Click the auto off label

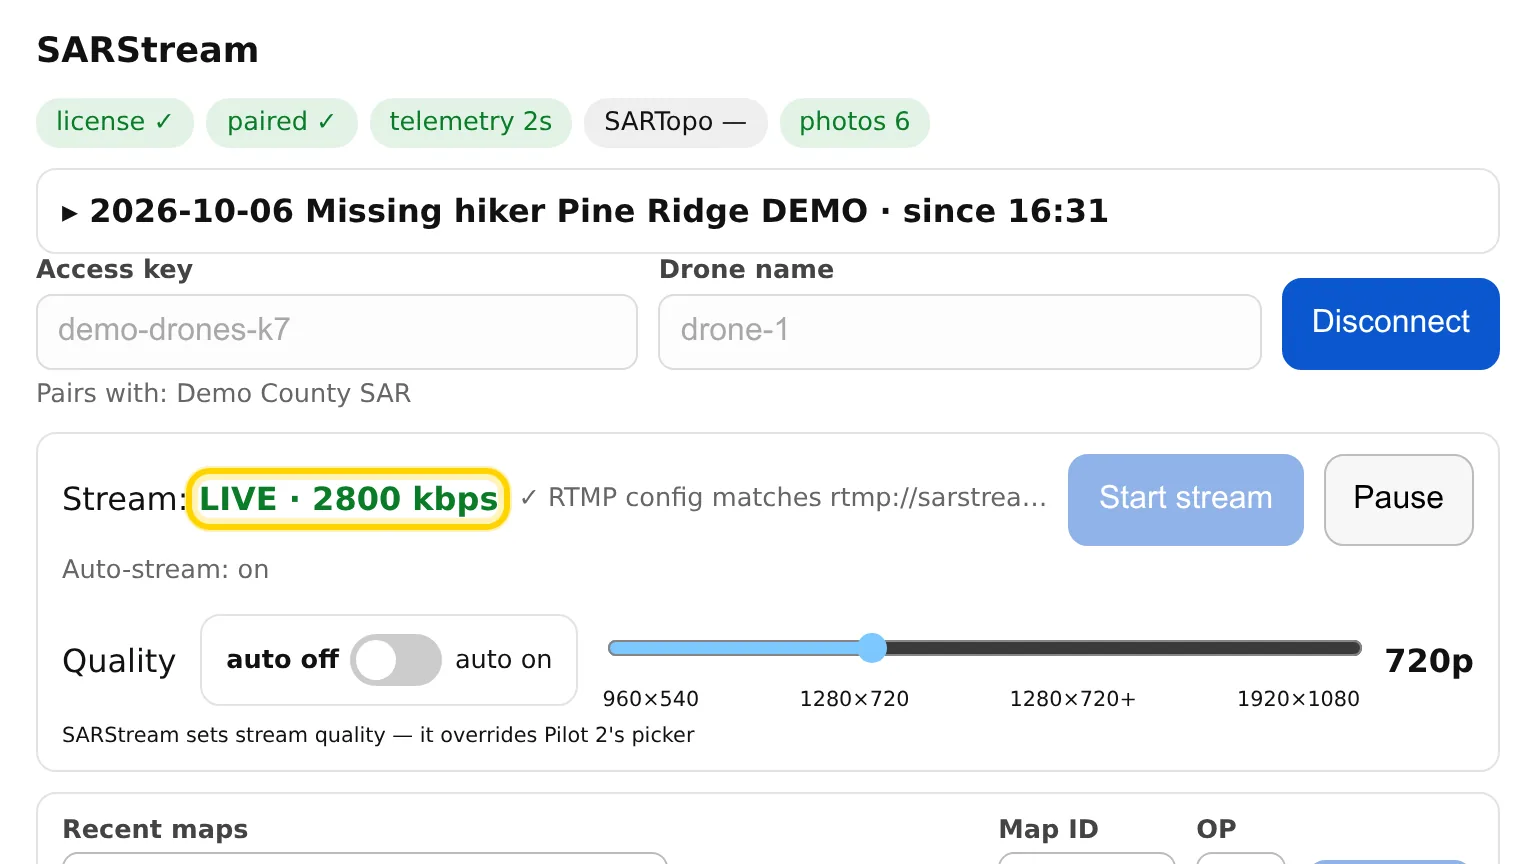click(x=283, y=660)
